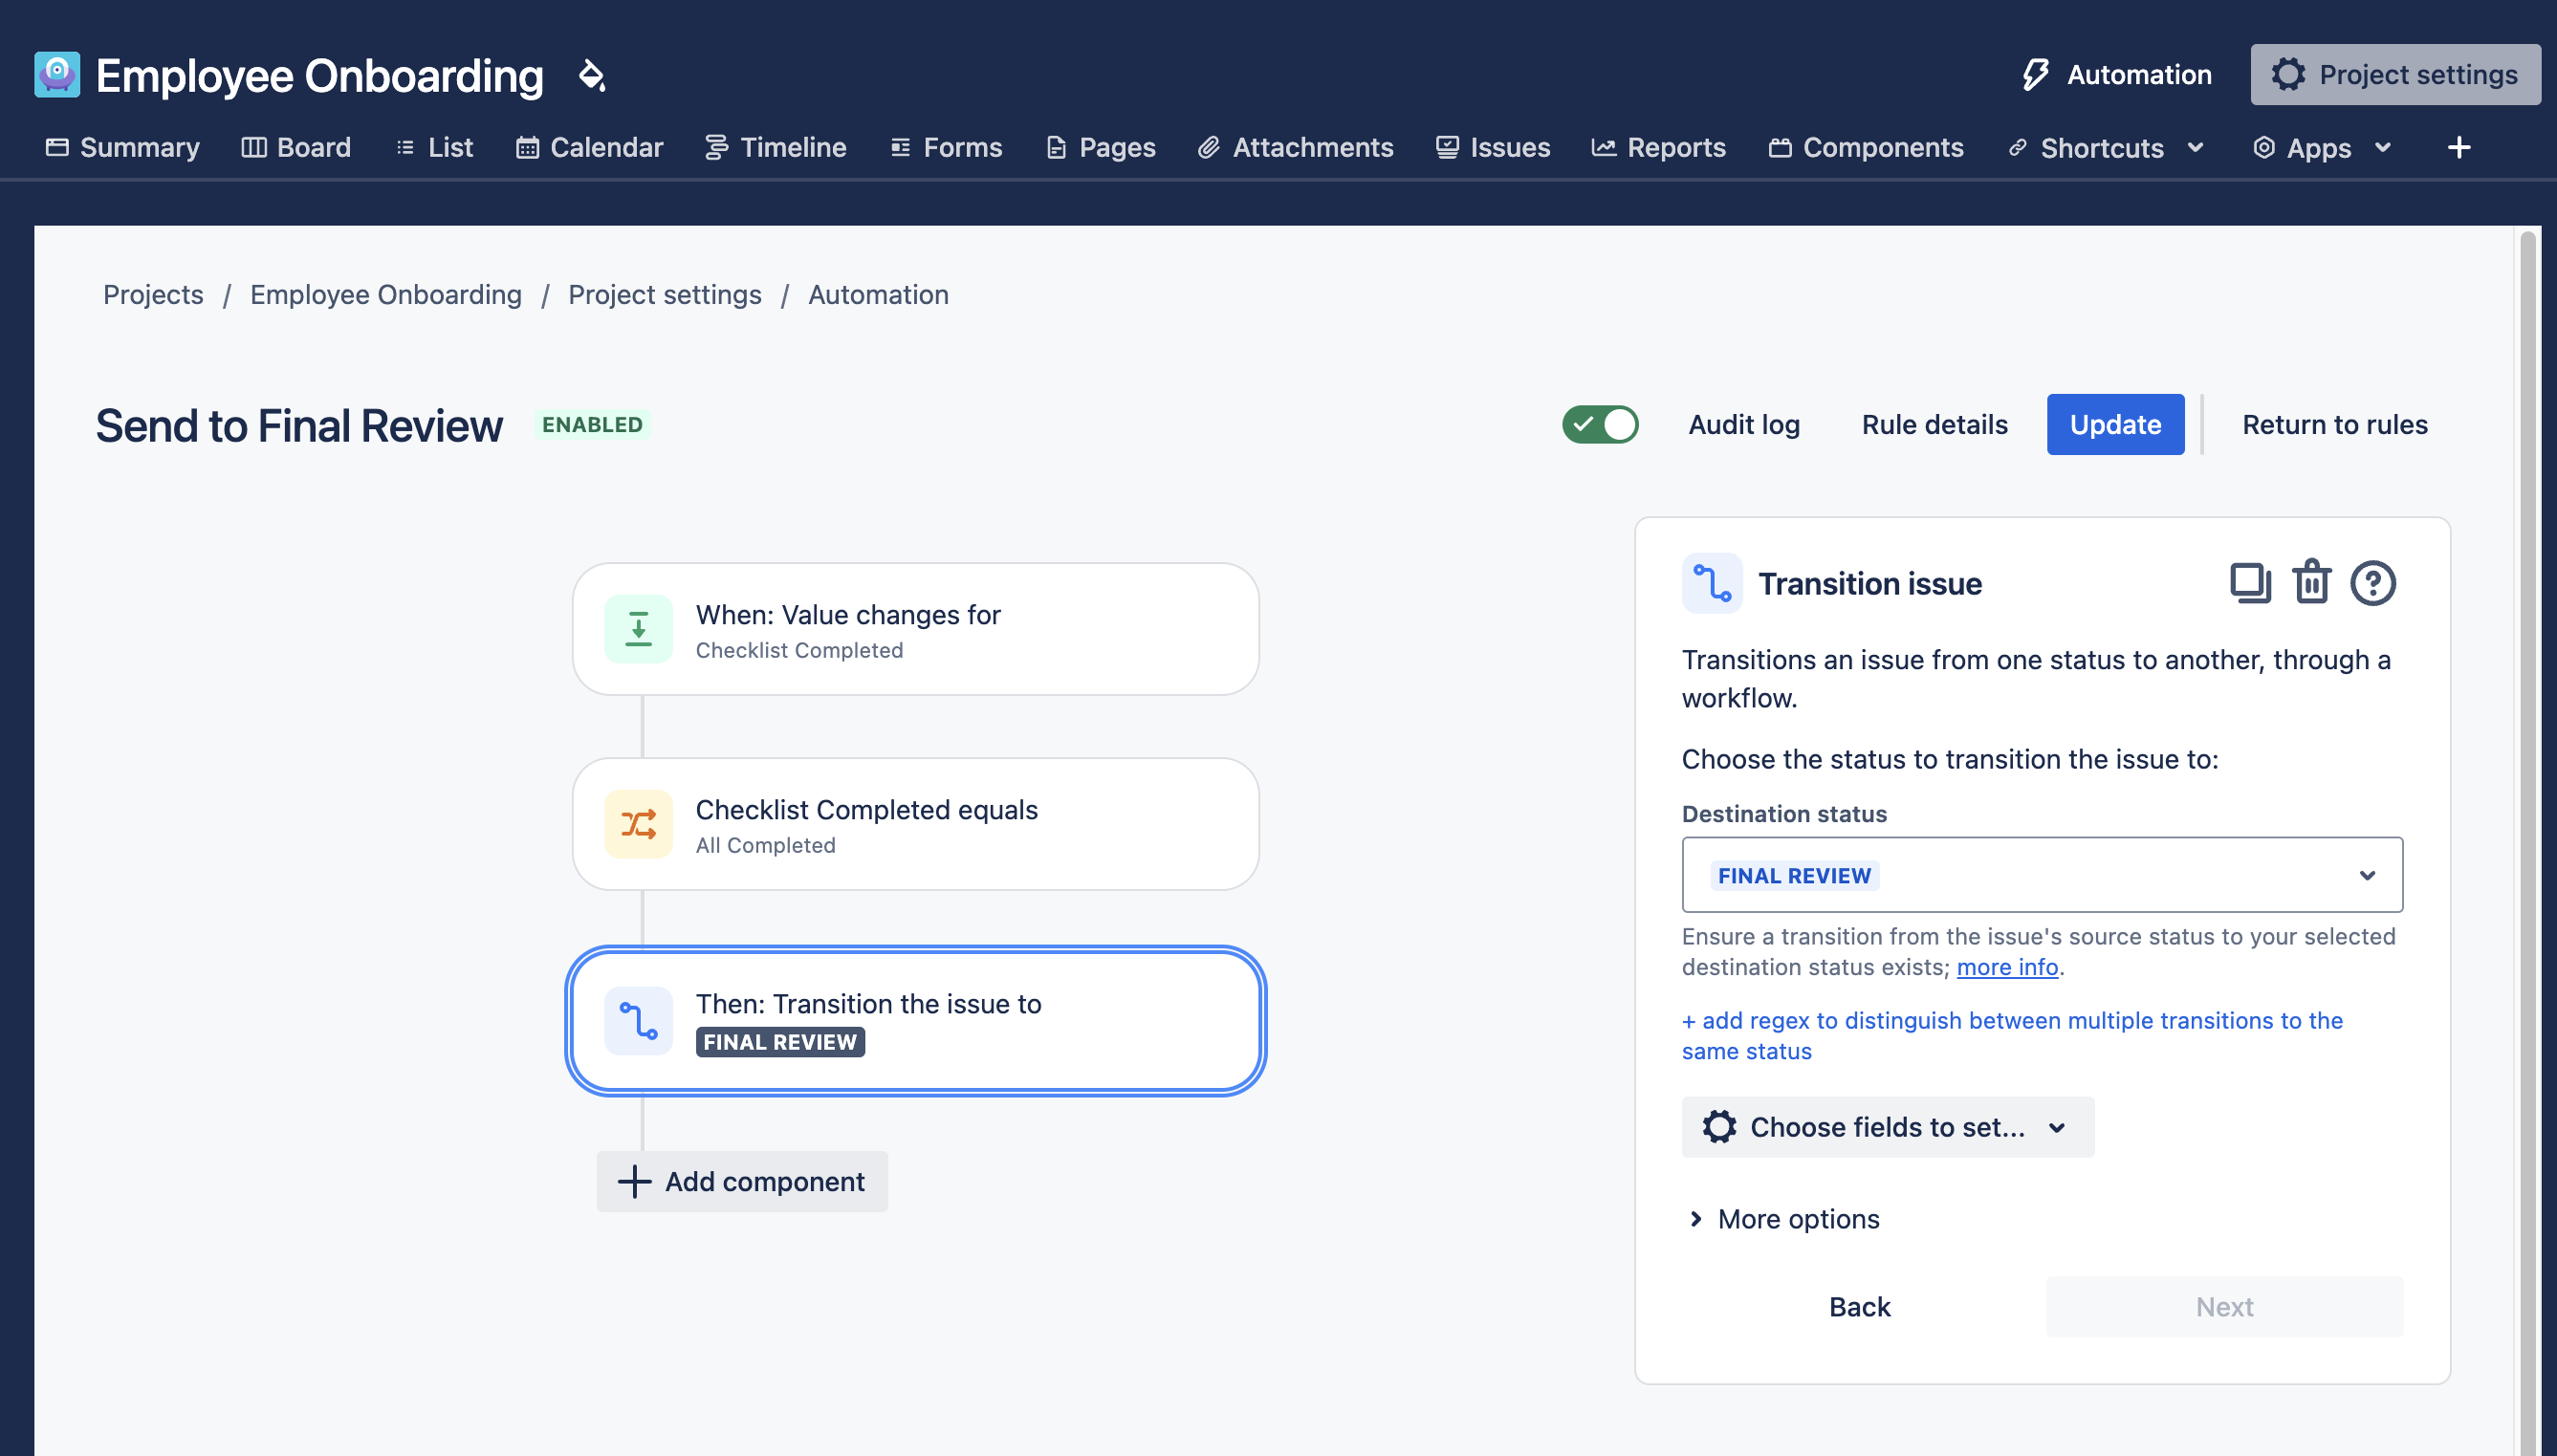Image resolution: width=2557 pixels, height=1456 pixels.
Task: Expand Choose fields to set dropdown
Action: point(1887,1127)
